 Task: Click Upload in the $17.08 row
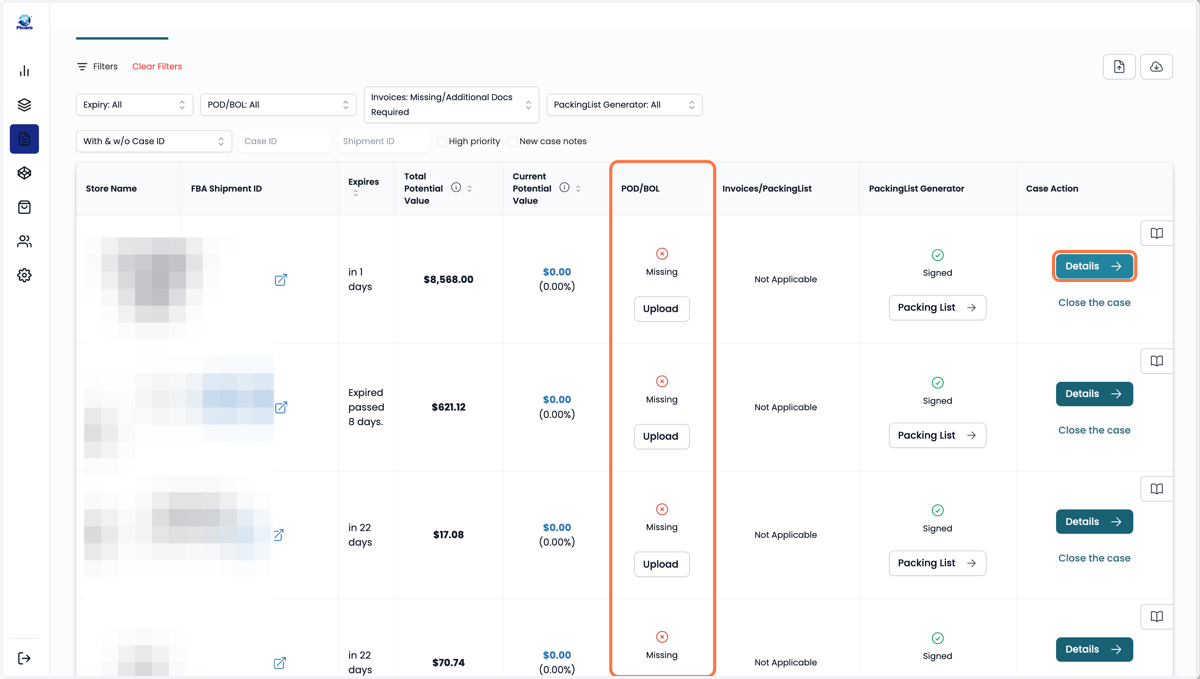(x=661, y=564)
